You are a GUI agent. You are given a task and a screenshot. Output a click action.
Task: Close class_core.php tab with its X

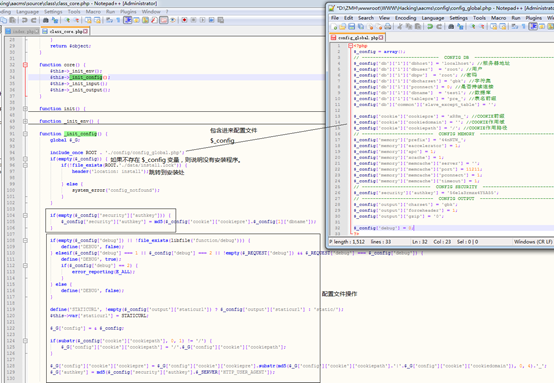pyautogui.click(x=86, y=31)
